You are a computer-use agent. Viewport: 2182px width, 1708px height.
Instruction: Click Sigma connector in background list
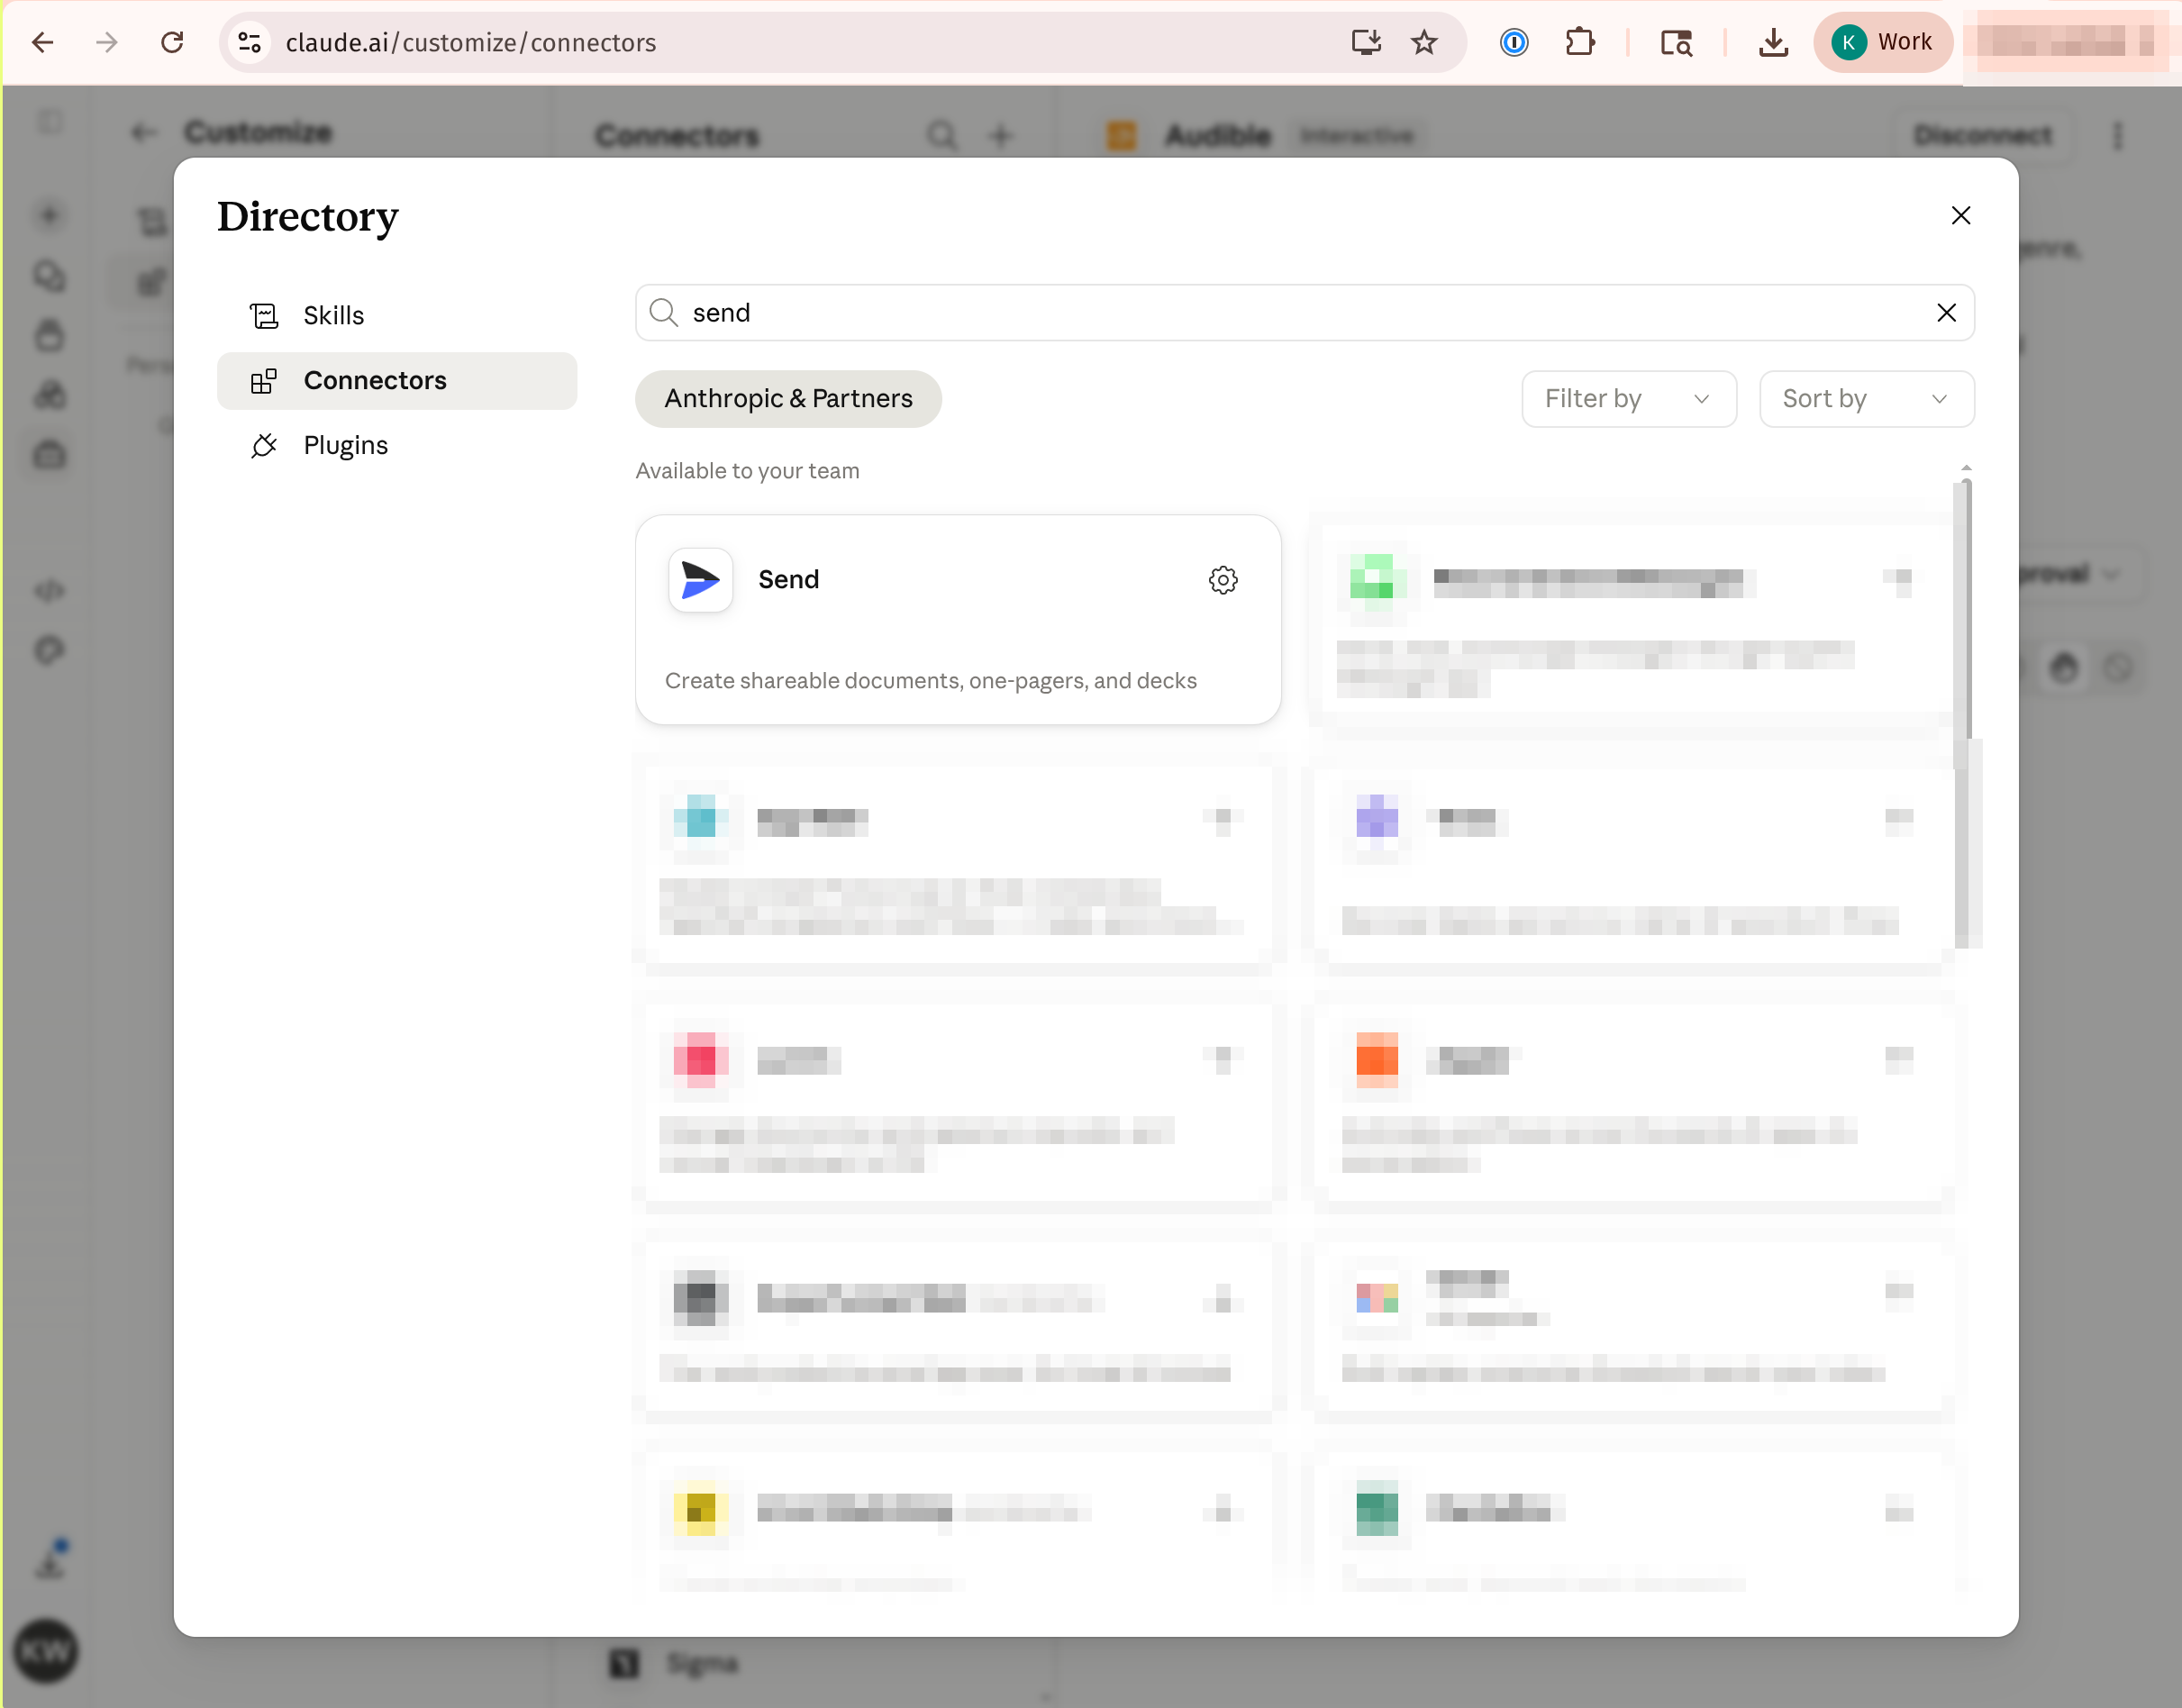[x=700, y=1663]
